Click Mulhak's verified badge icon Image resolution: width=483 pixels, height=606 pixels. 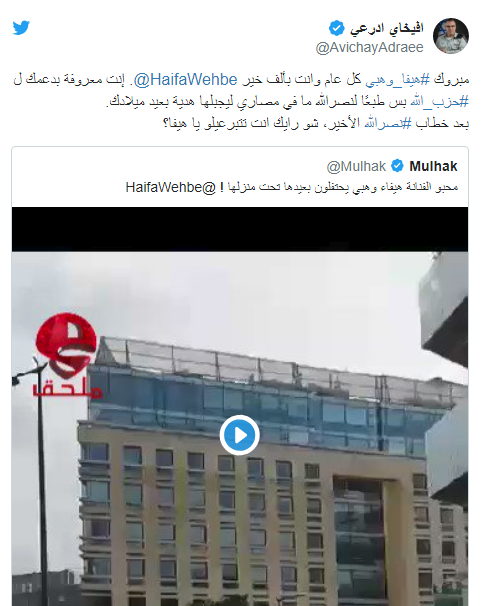(x=397, y=166)
